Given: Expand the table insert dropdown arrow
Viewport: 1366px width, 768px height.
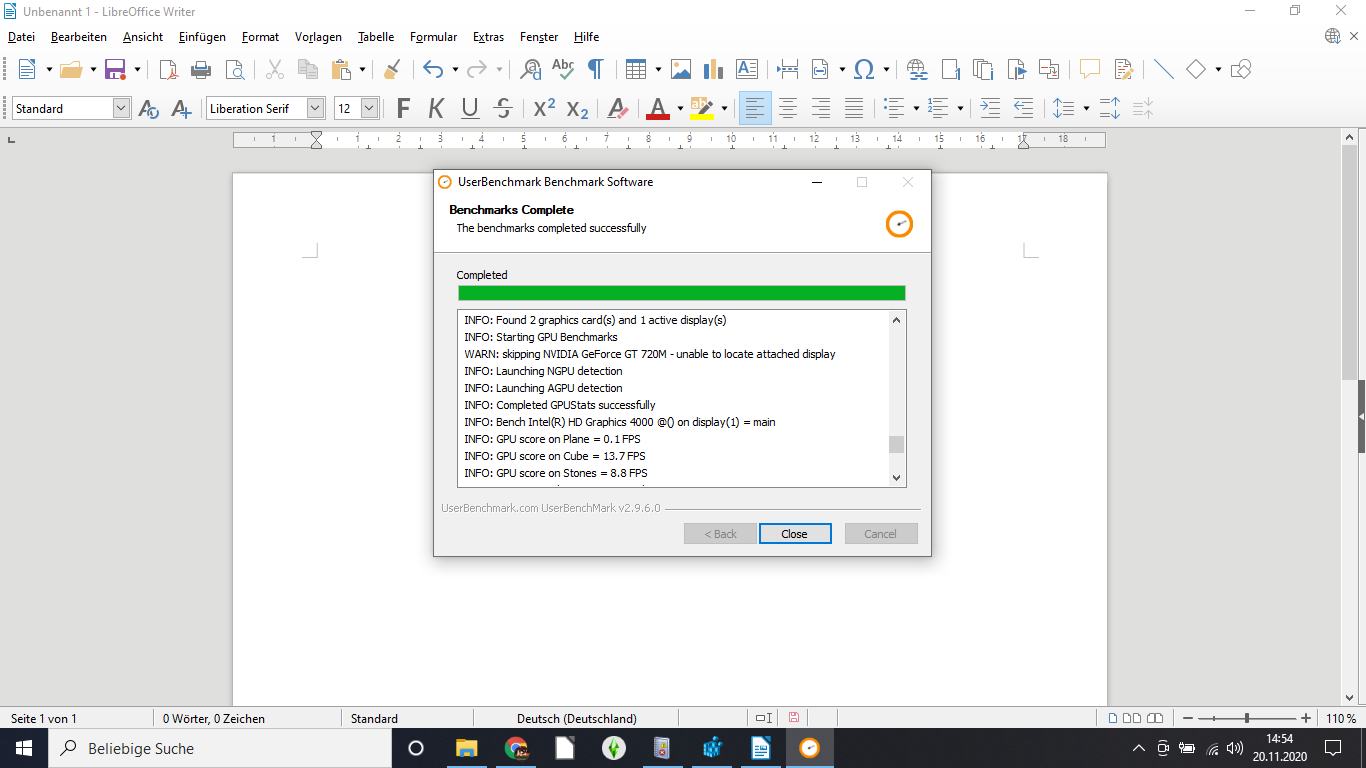Looking at the screenshot, I should pos(658,69).
